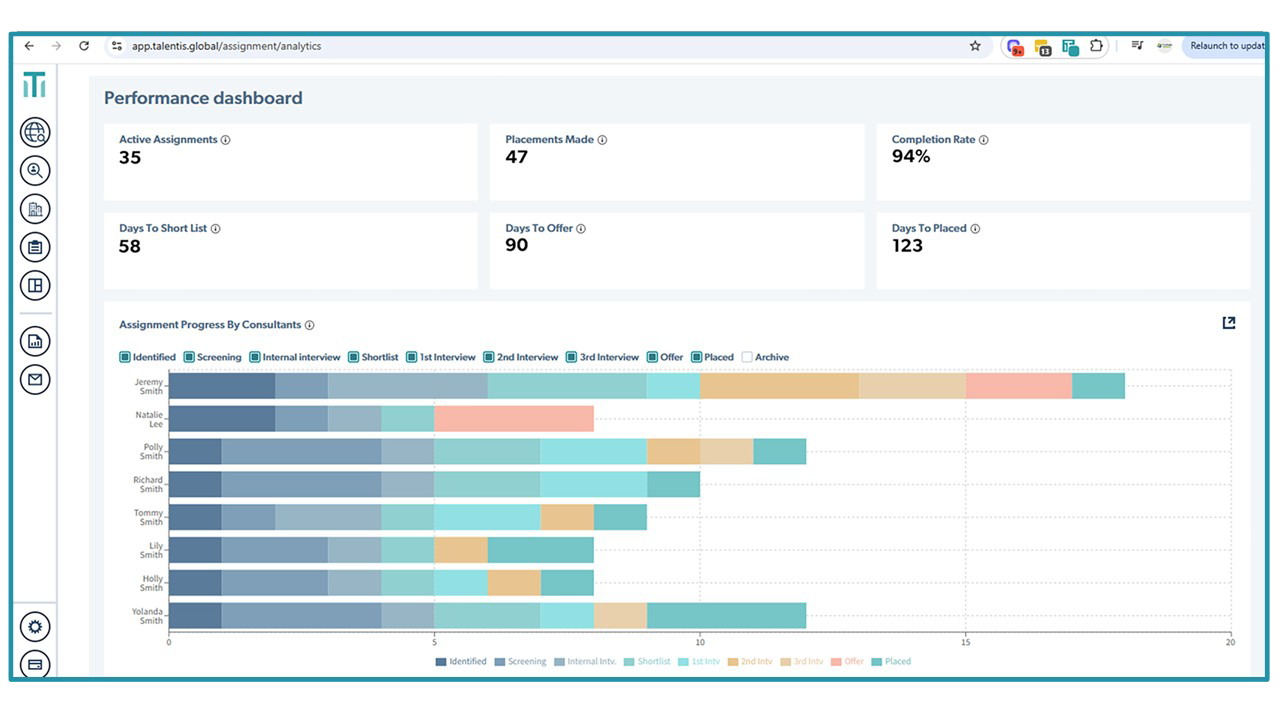Open the analytics chart icon in the sidebar
This screenshot has height=720, width=1280.
(x=35, y=341)
